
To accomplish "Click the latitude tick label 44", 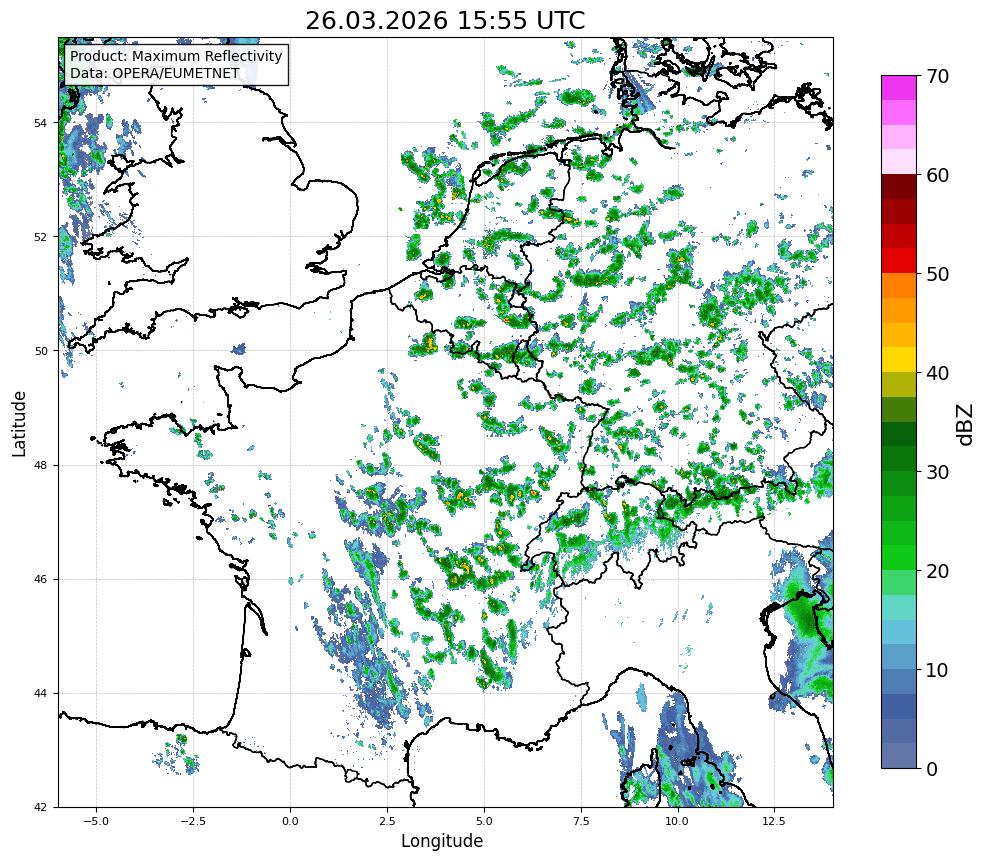I will click(40, 694).
